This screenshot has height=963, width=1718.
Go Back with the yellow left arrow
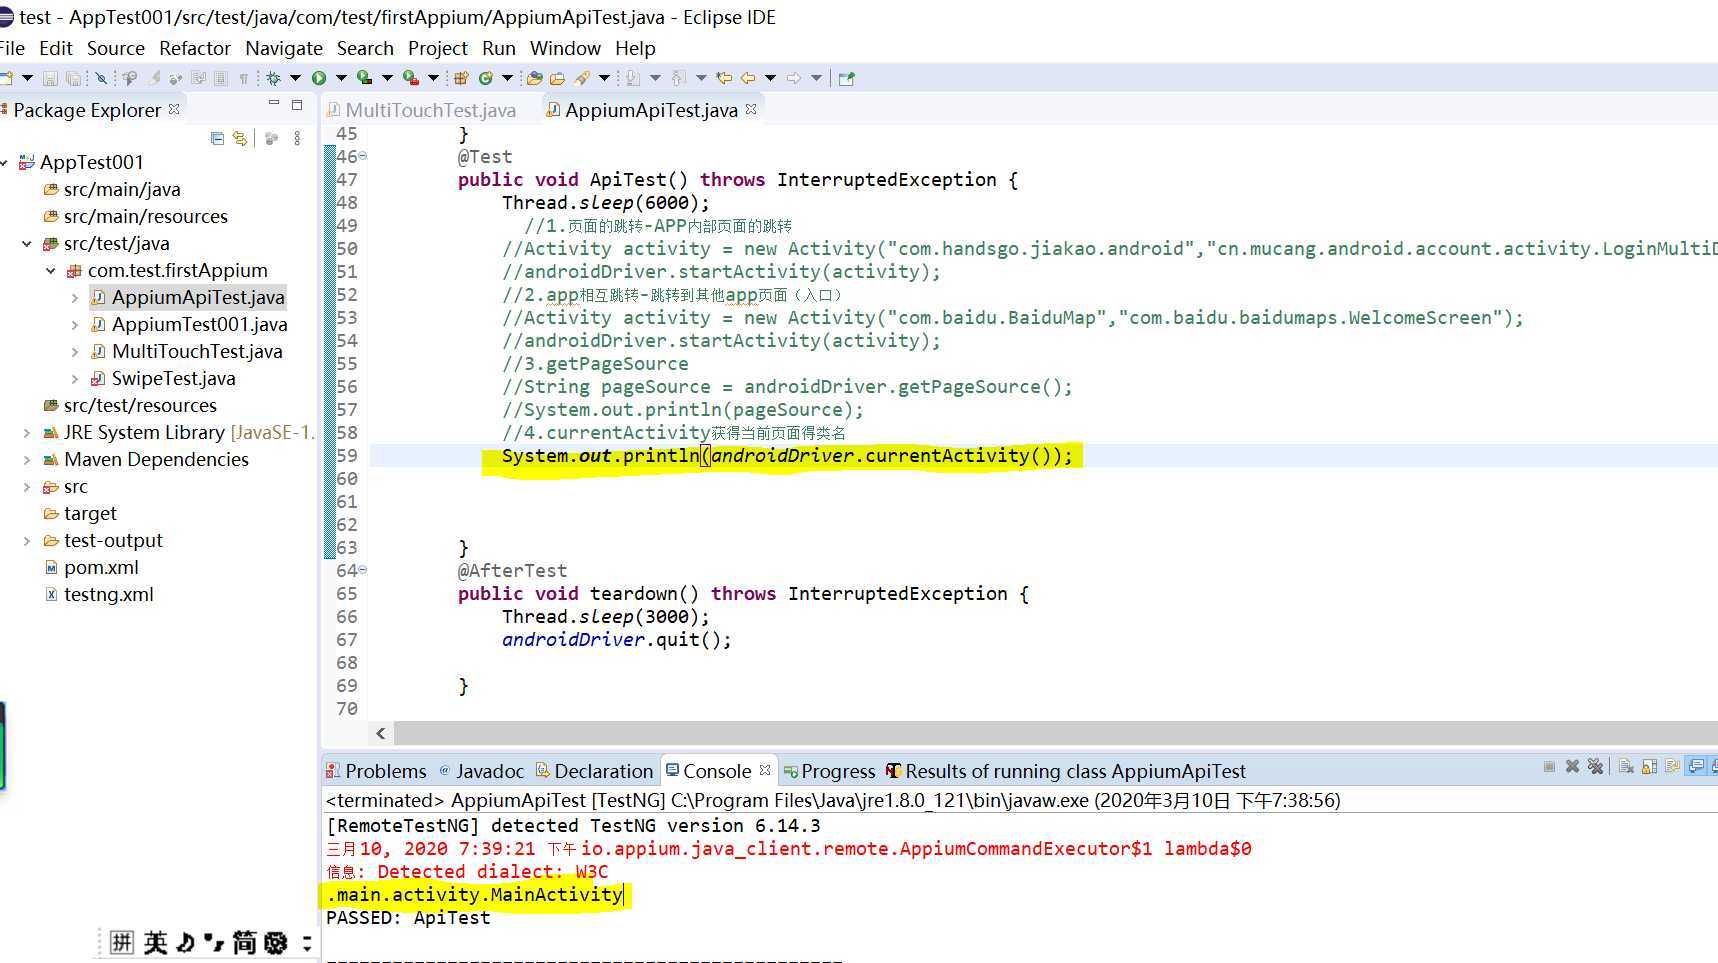[747, 78]
